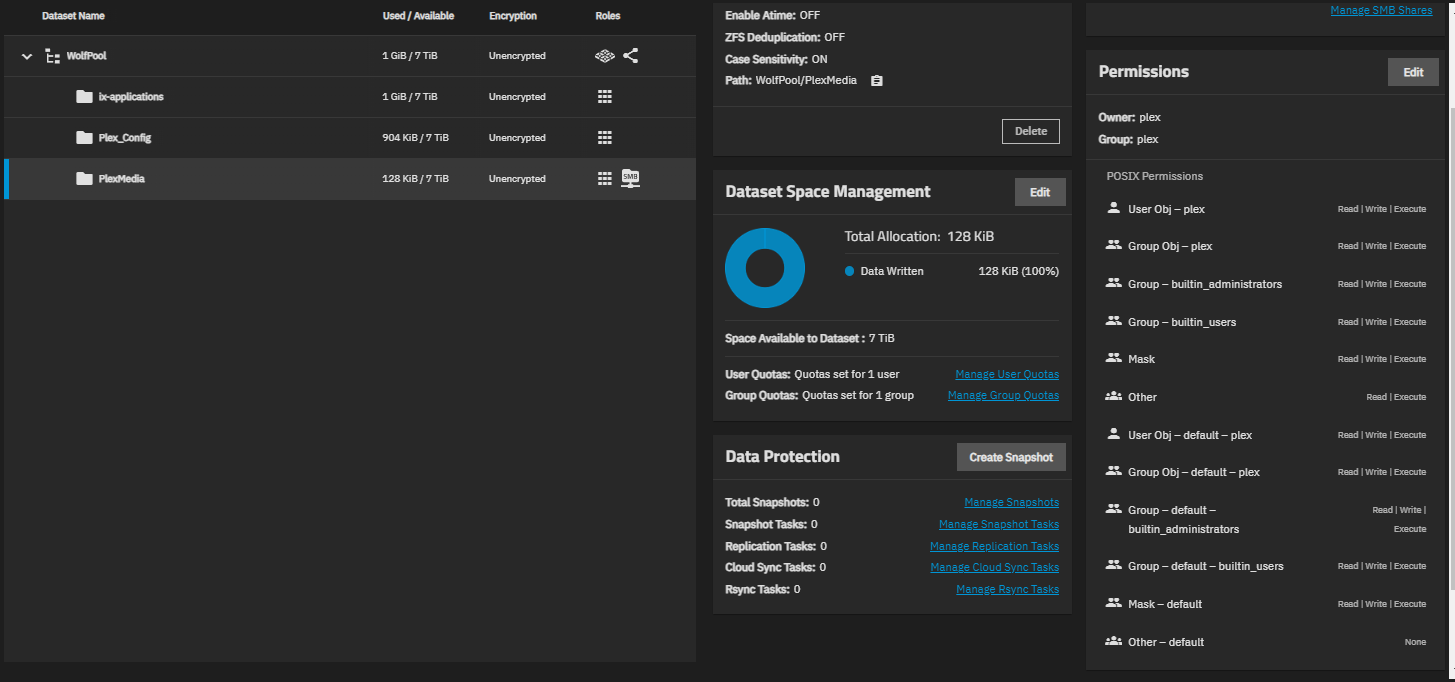Select the Plex_Config dataset
Image resolution: width=1455 pixels, height=682 pixels.
(125, 138)
